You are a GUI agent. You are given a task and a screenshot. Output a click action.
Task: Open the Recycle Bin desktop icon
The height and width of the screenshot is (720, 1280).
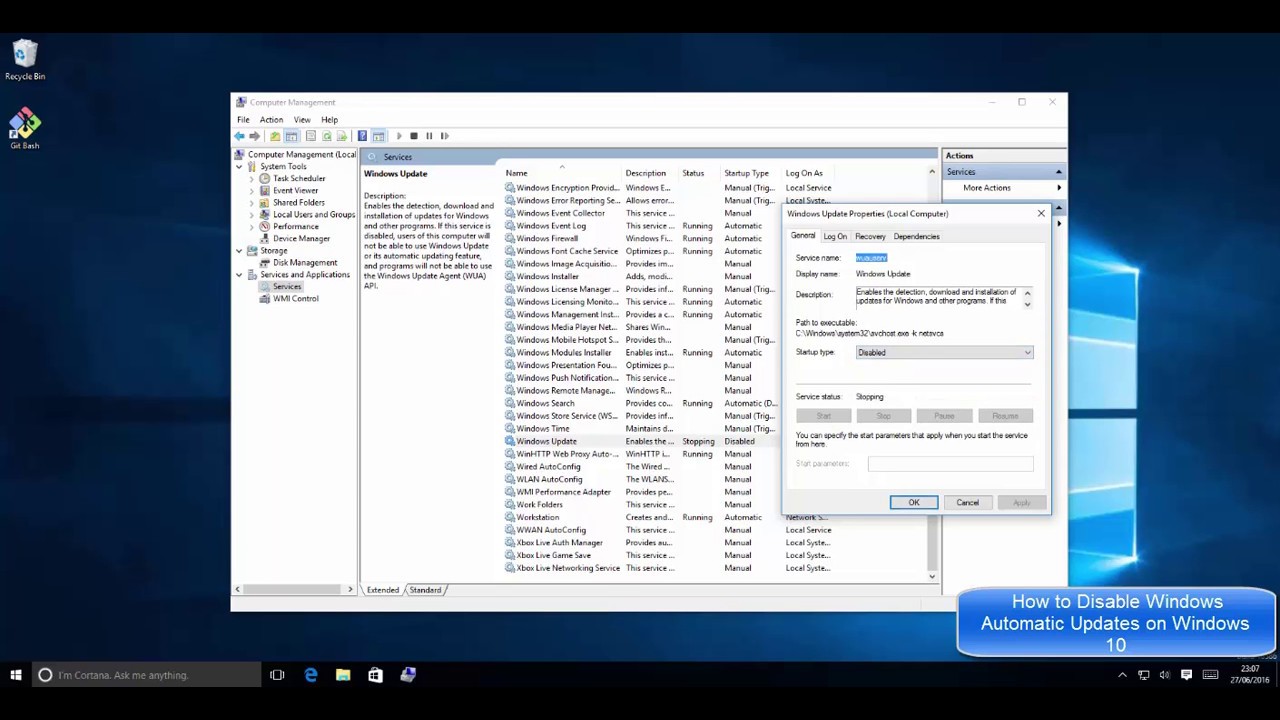point(25,60)
